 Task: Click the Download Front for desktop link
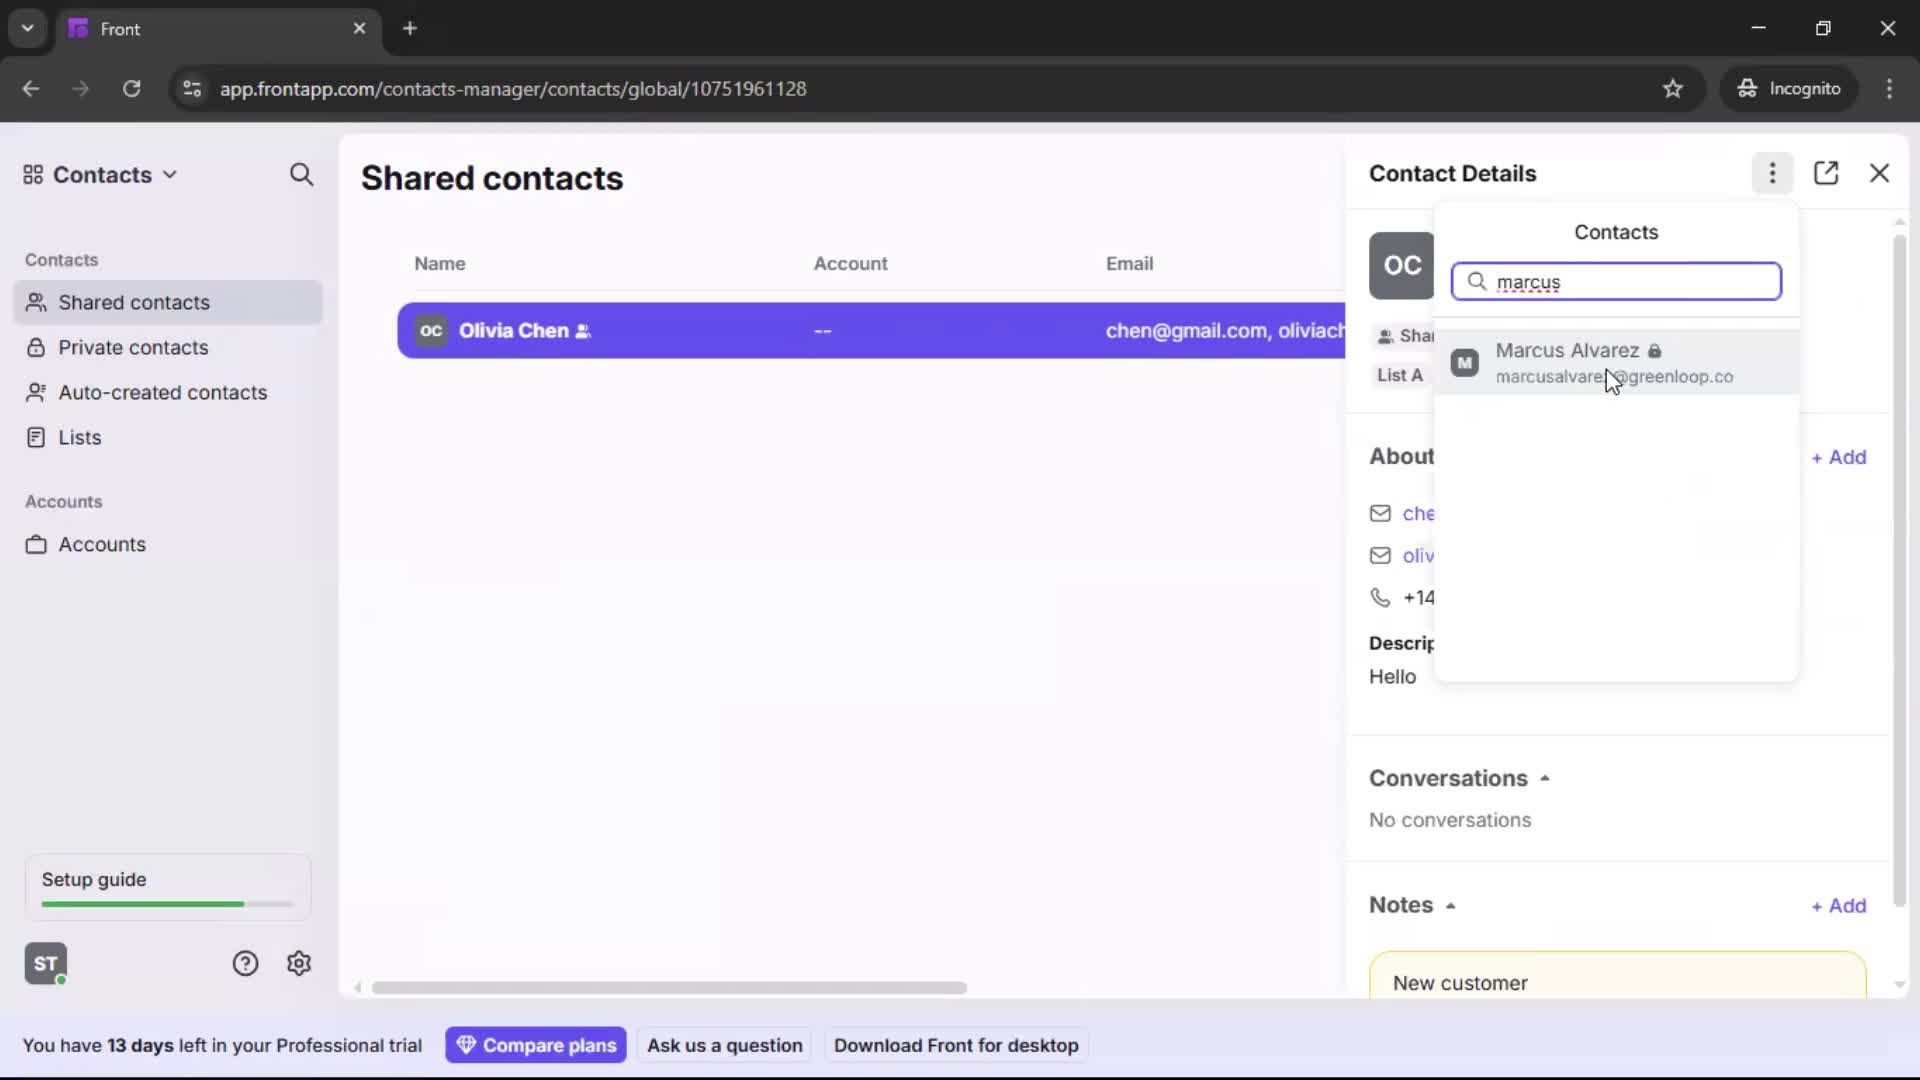click(x=956, y=1045)
